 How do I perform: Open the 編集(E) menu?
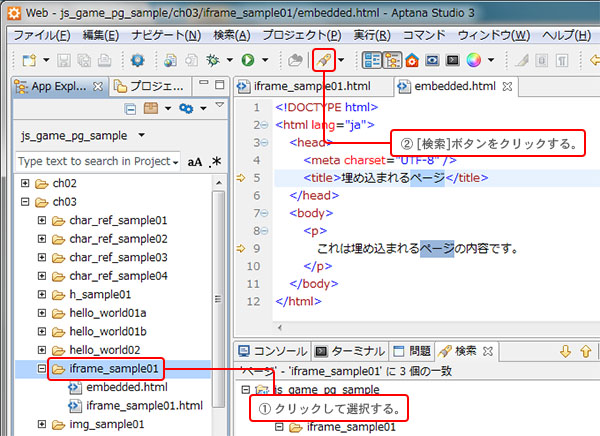click(101, 35)
